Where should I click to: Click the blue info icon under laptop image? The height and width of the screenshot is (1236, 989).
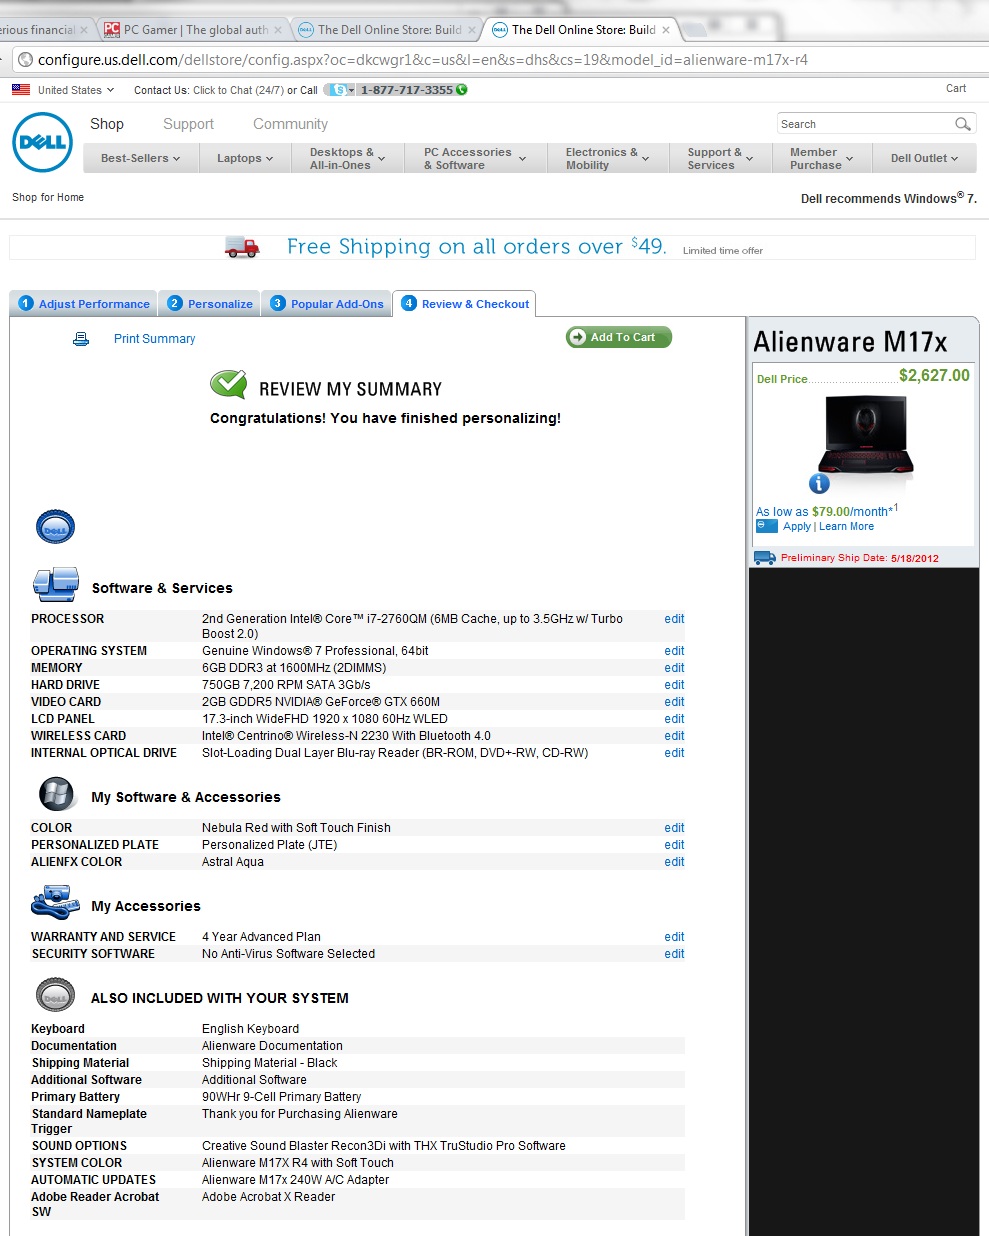(819, 484)
